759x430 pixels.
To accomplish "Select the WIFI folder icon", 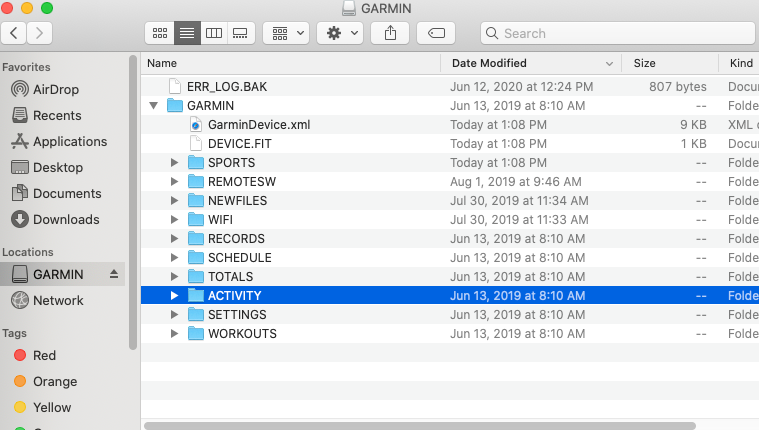I will pos(196,220).
